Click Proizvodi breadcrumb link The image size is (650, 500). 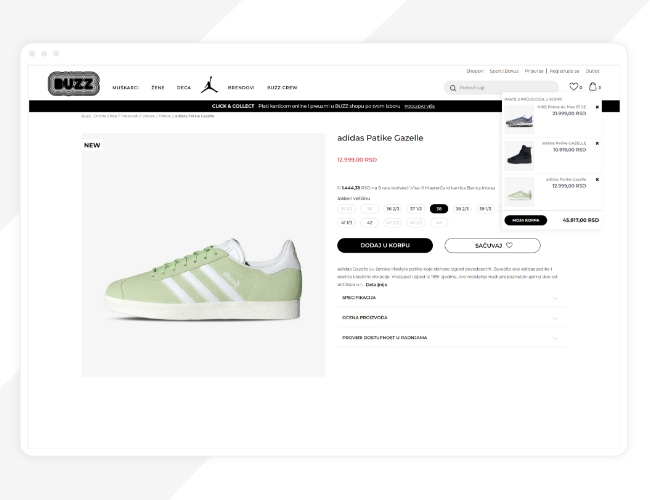point(129,116)
